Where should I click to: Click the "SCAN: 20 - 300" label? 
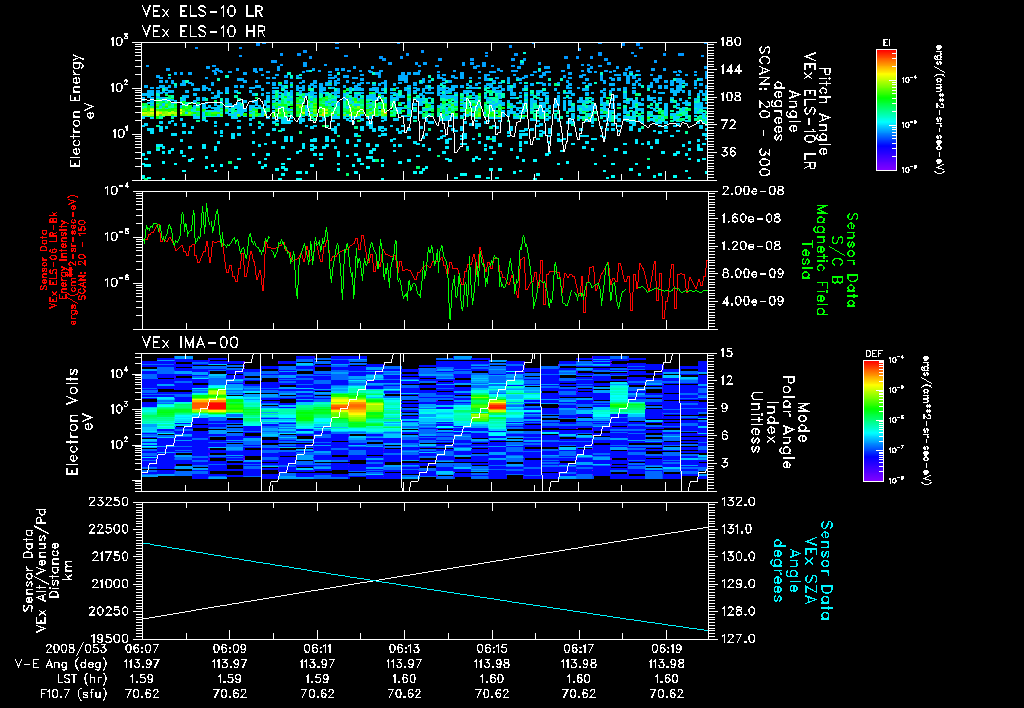click(763, 111)
